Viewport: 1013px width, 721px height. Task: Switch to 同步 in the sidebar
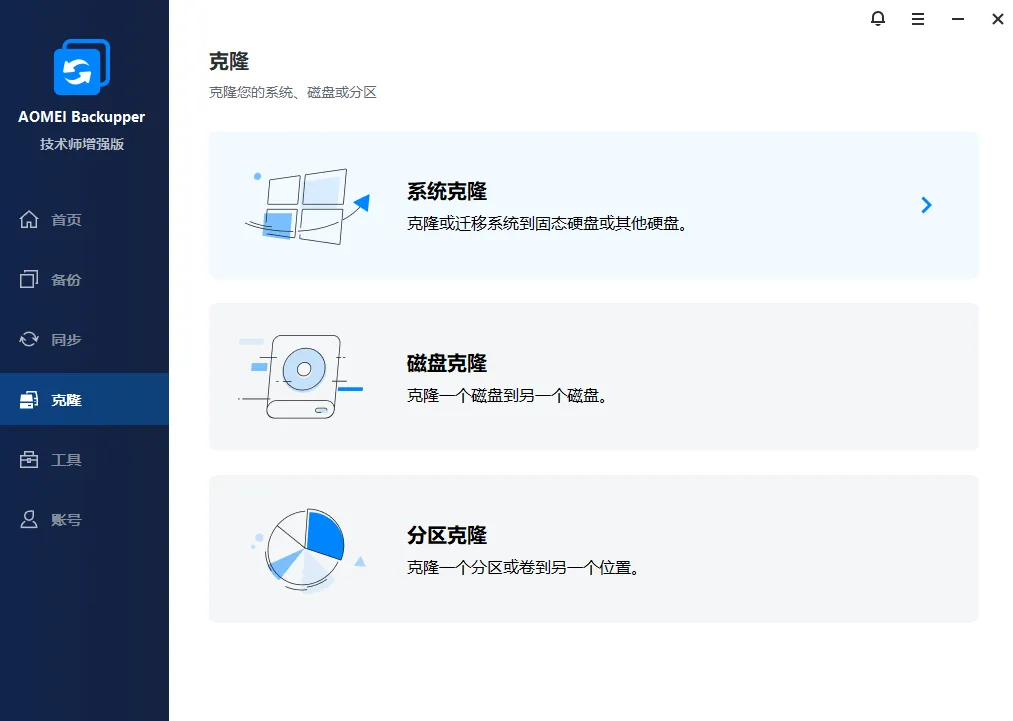[66, 340]
